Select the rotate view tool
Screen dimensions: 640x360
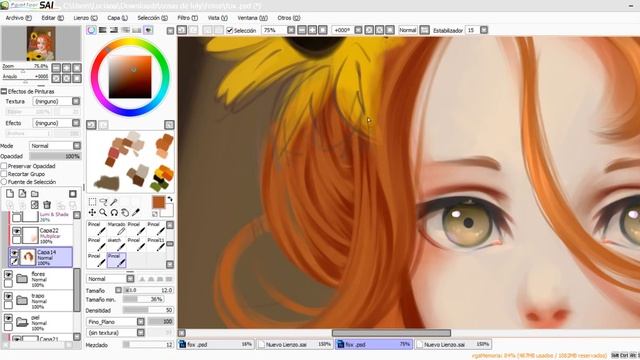114,213
